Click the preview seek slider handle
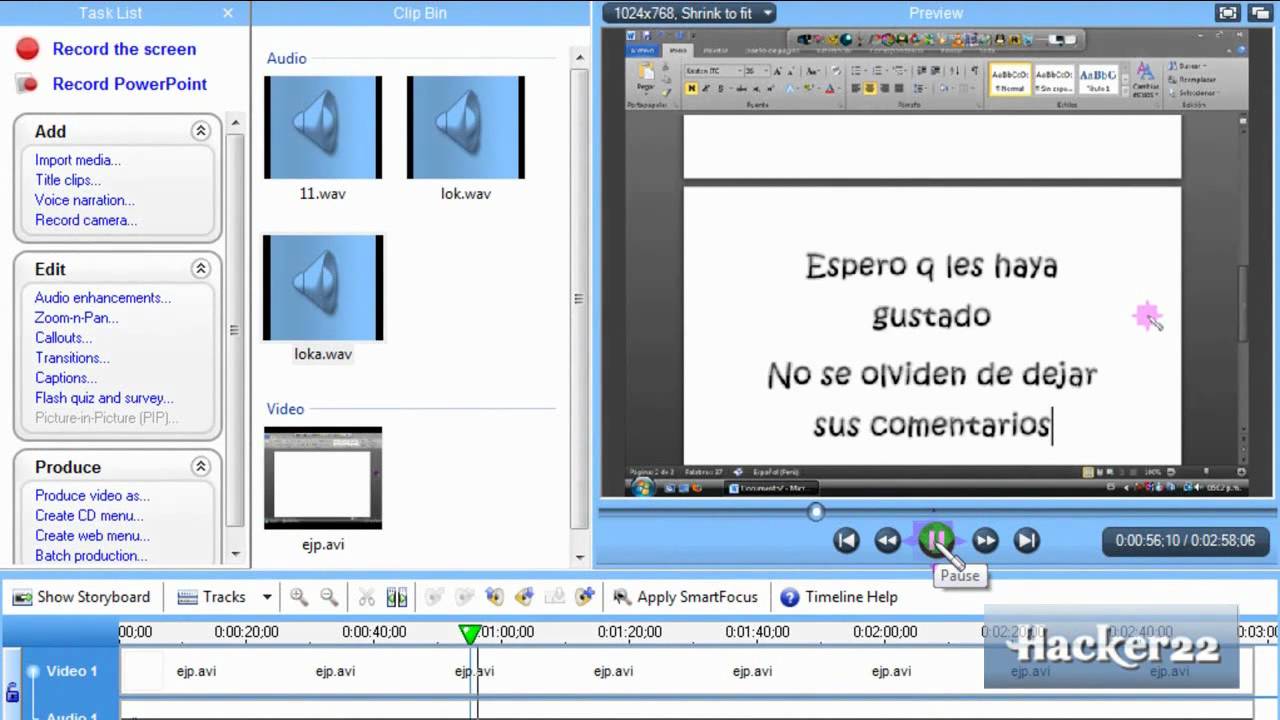 pos(816,511)
